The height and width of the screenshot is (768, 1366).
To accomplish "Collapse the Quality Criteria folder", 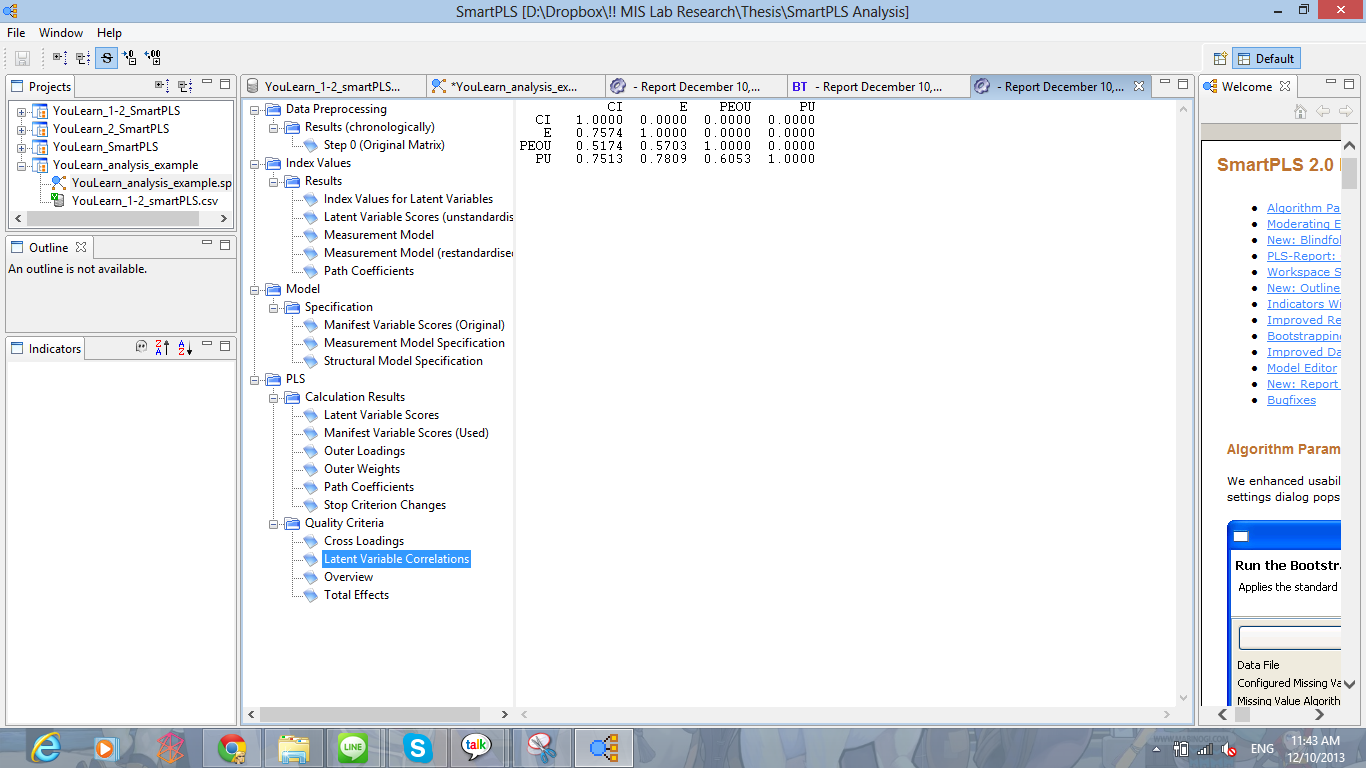I will click(x=272, y=523).
